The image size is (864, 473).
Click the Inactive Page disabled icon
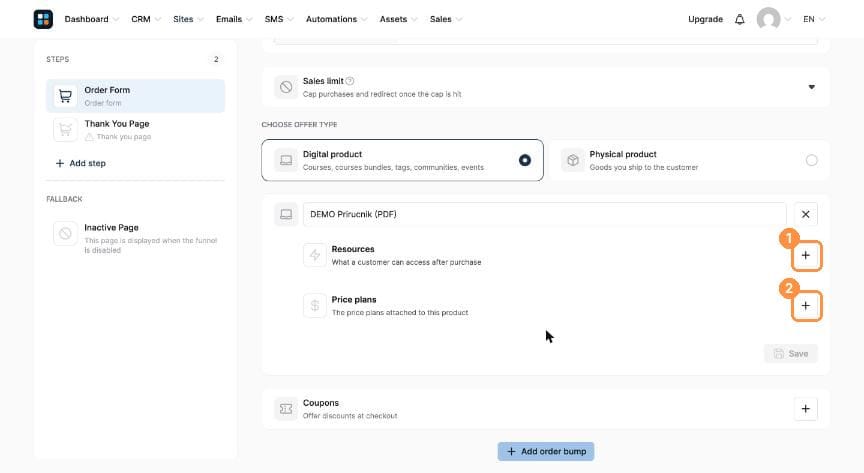coord(65,233)
